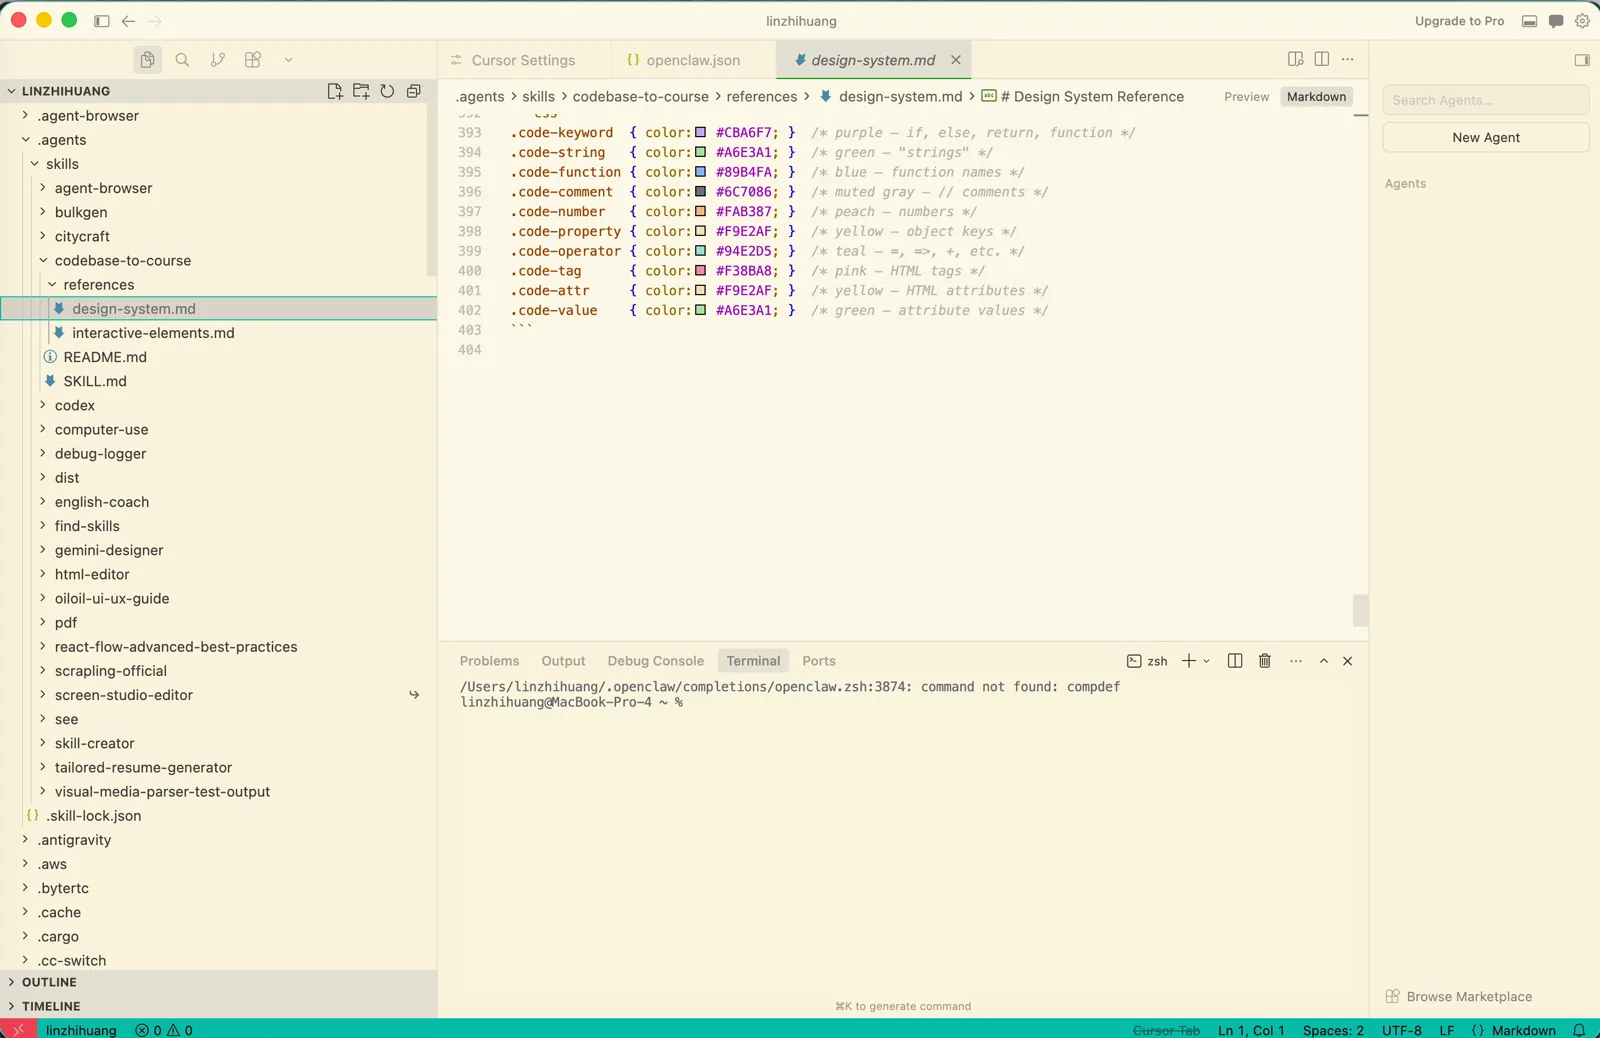The width and height of the screenshot is (1600, 1038).
Task: Open the settings gear icon
Action: click(x=1582, y=21)
